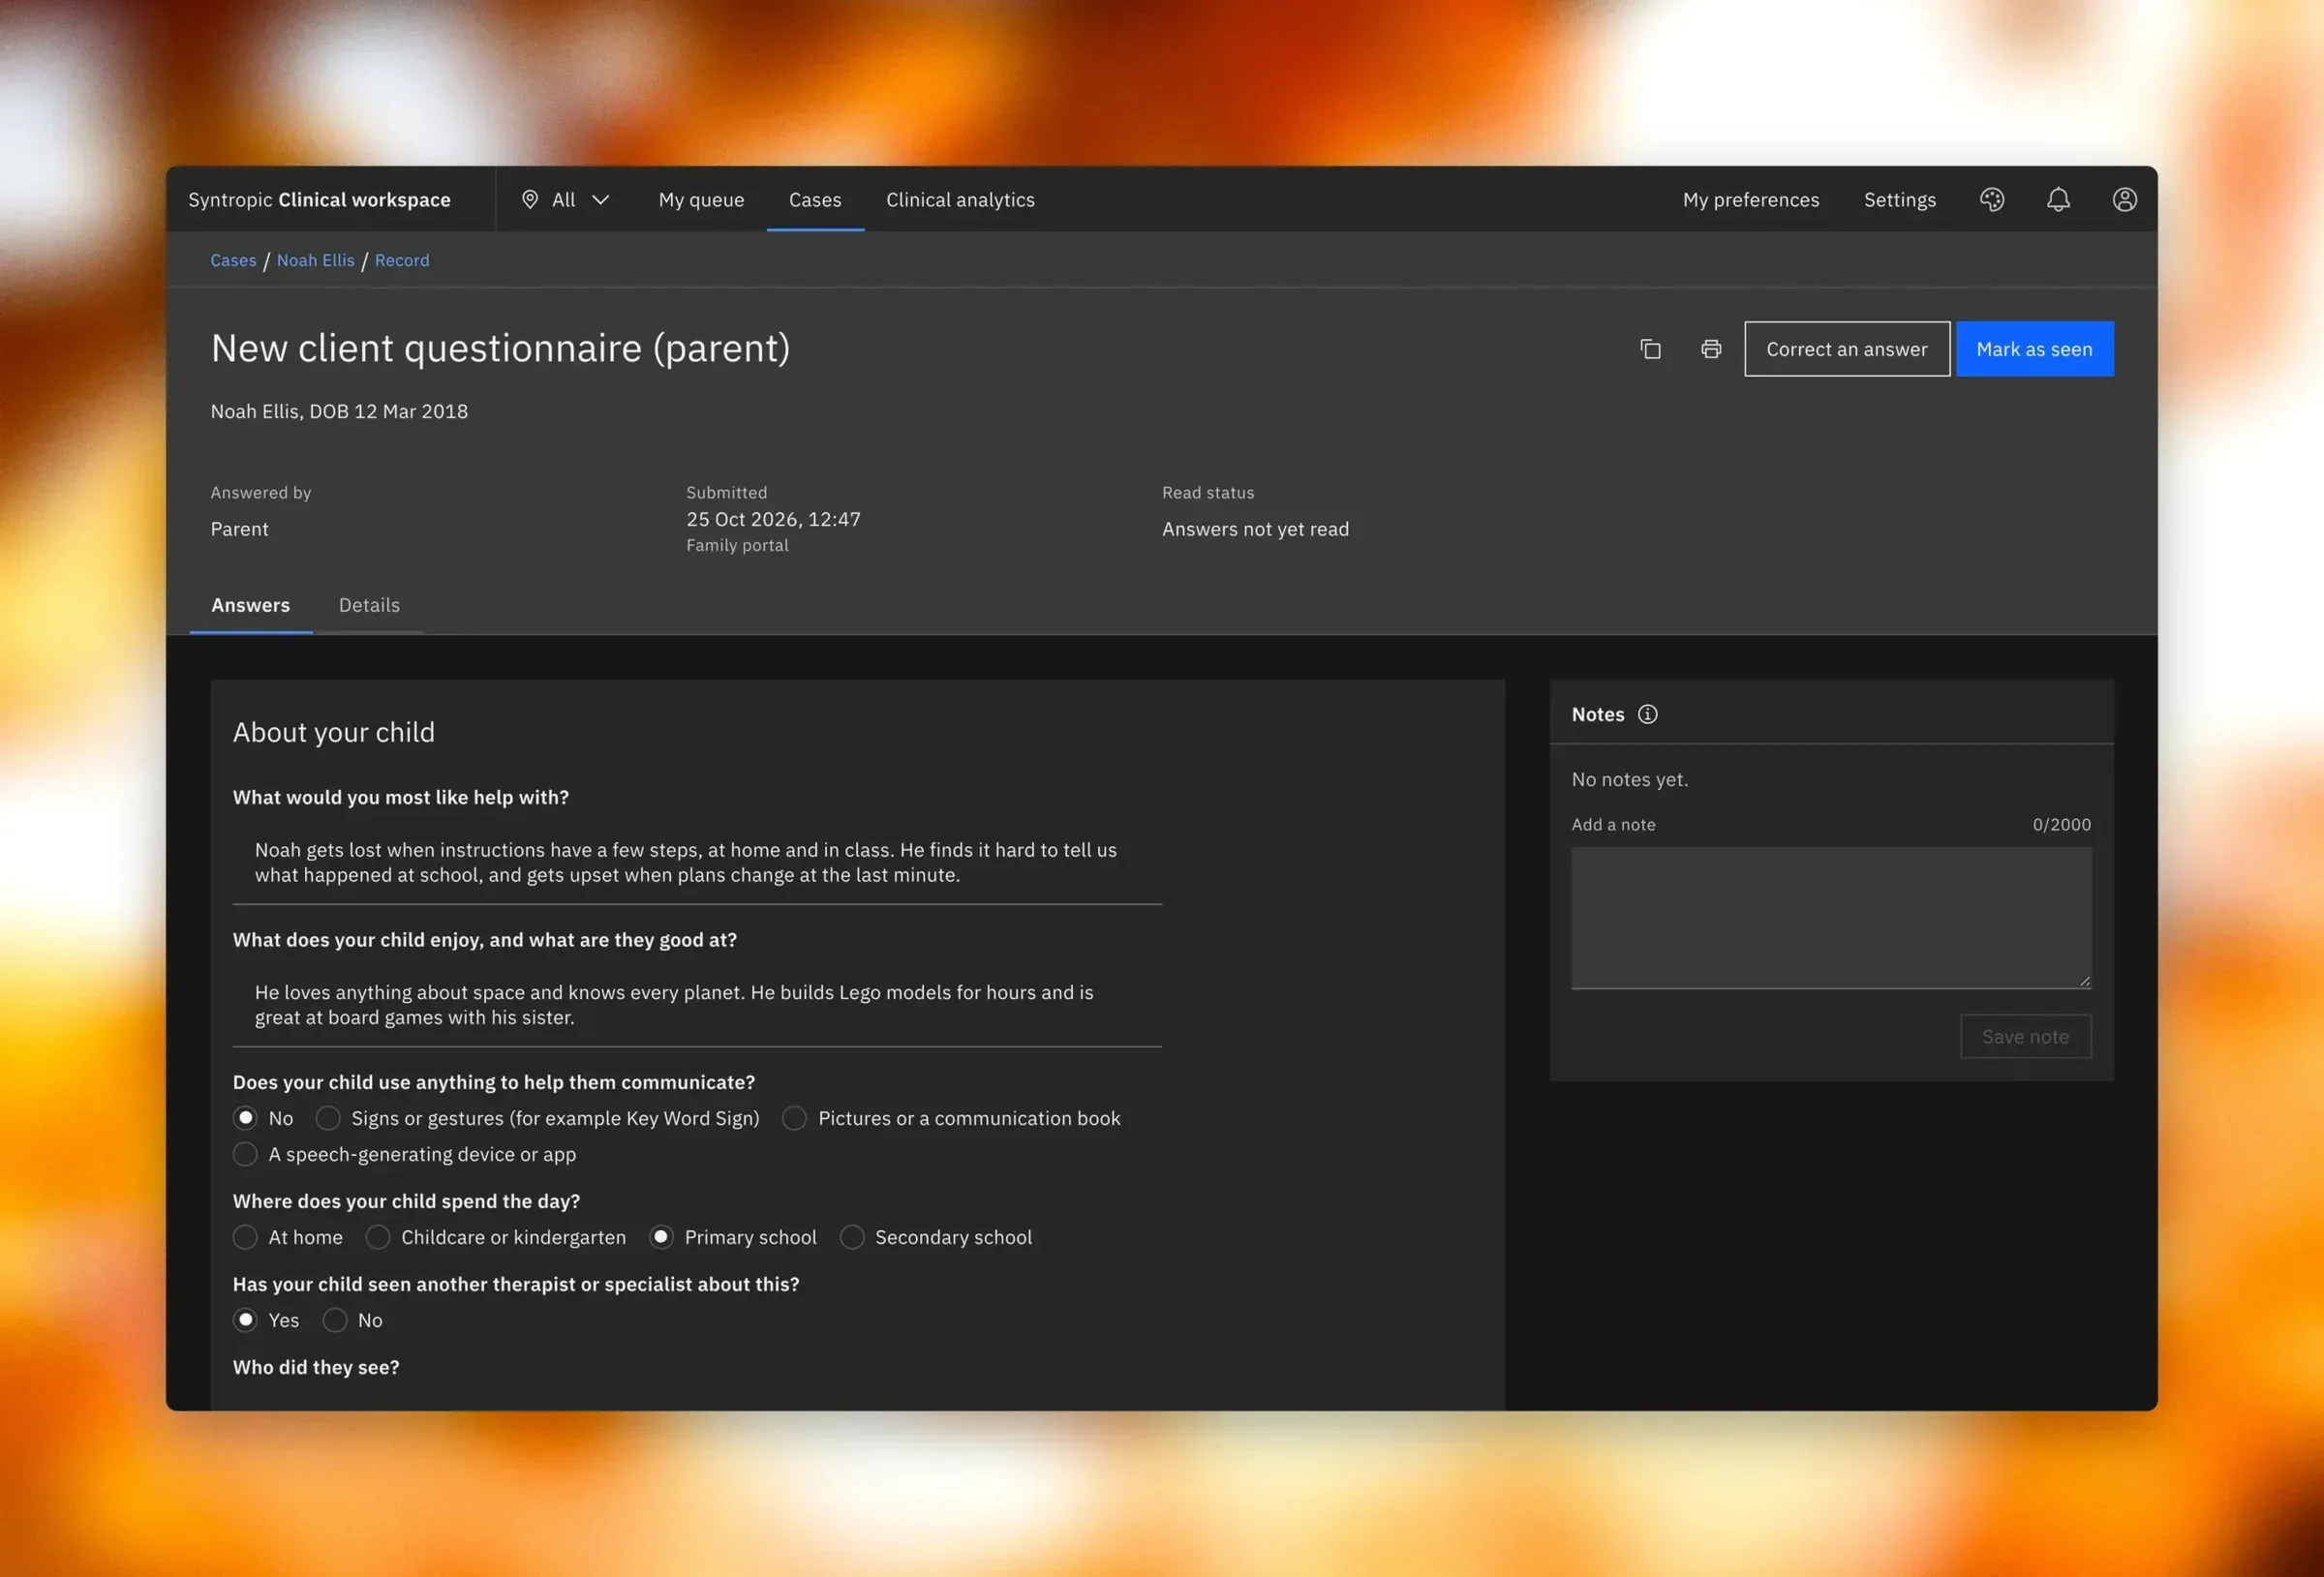Choose the At home radio option
2324x1577 pixels.
(x=245, y=1237)
